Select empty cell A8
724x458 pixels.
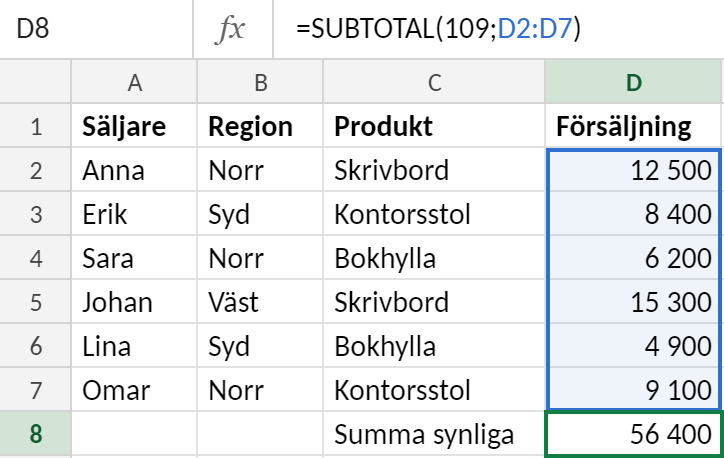(134, 434)
